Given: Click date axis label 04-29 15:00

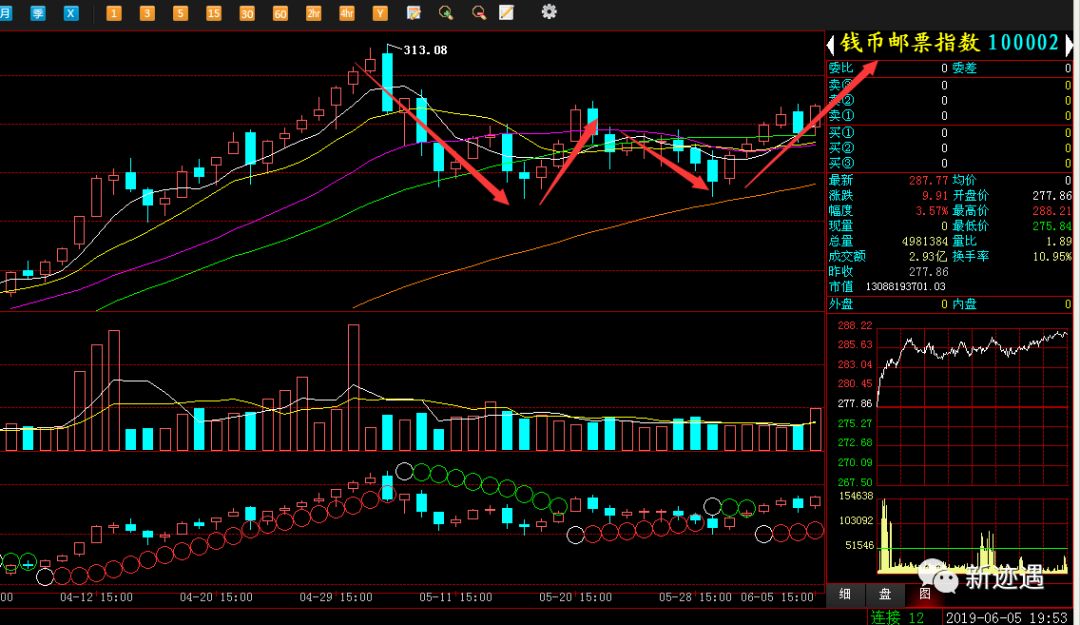Looking at the screenshot, I should click(x=336, y=597).
